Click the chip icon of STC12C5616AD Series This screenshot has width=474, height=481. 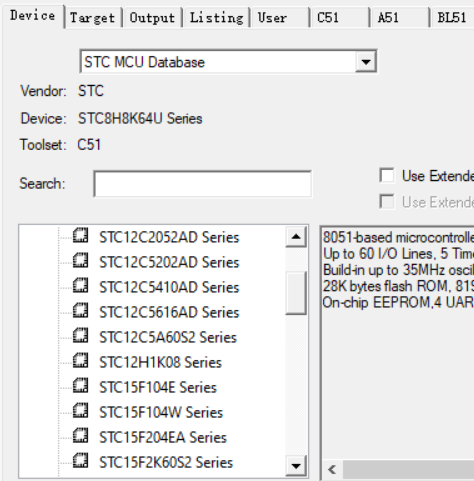[81, 310]
